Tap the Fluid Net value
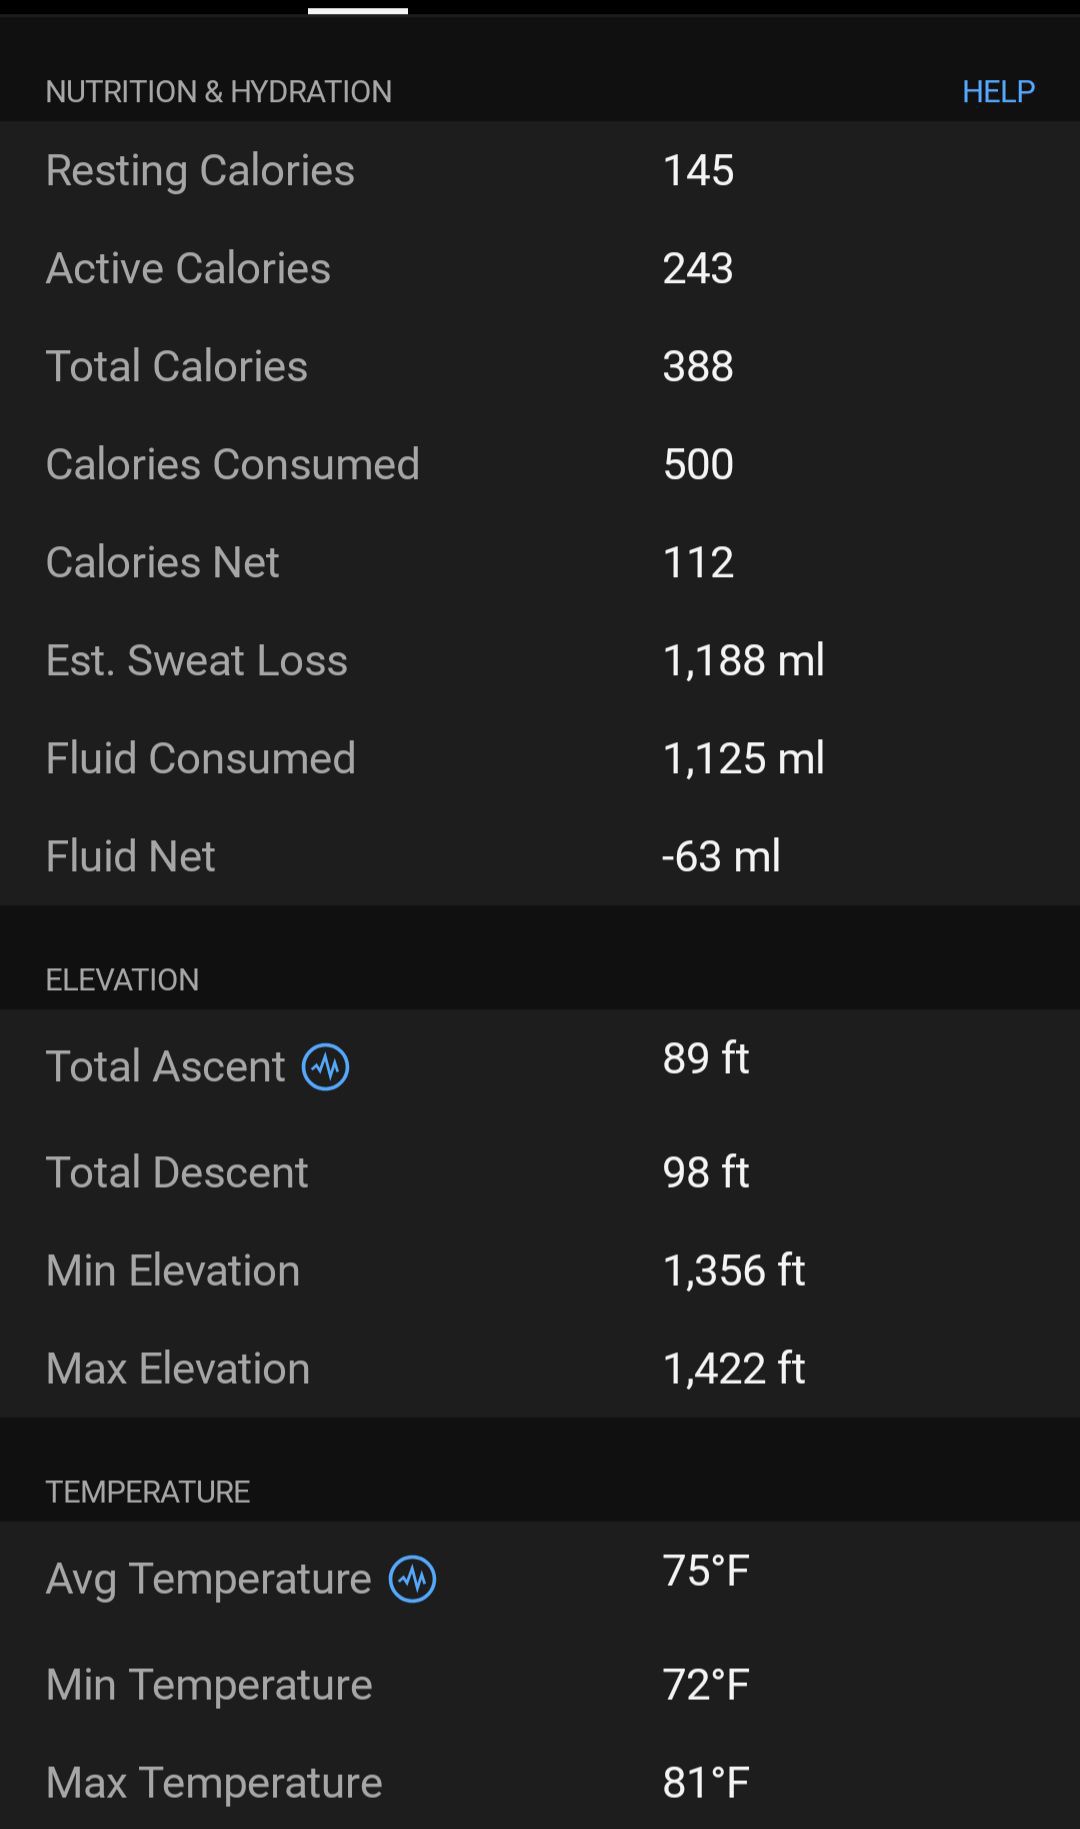Viewport: 1080px width, 1829px height. (x=721, y=856)
